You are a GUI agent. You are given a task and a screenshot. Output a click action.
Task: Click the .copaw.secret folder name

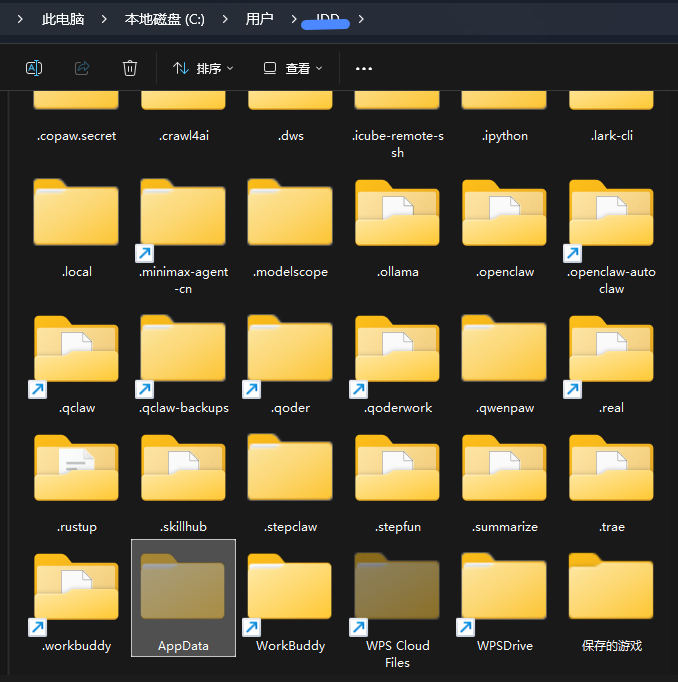pyautogui.click(x=77, y=136)
